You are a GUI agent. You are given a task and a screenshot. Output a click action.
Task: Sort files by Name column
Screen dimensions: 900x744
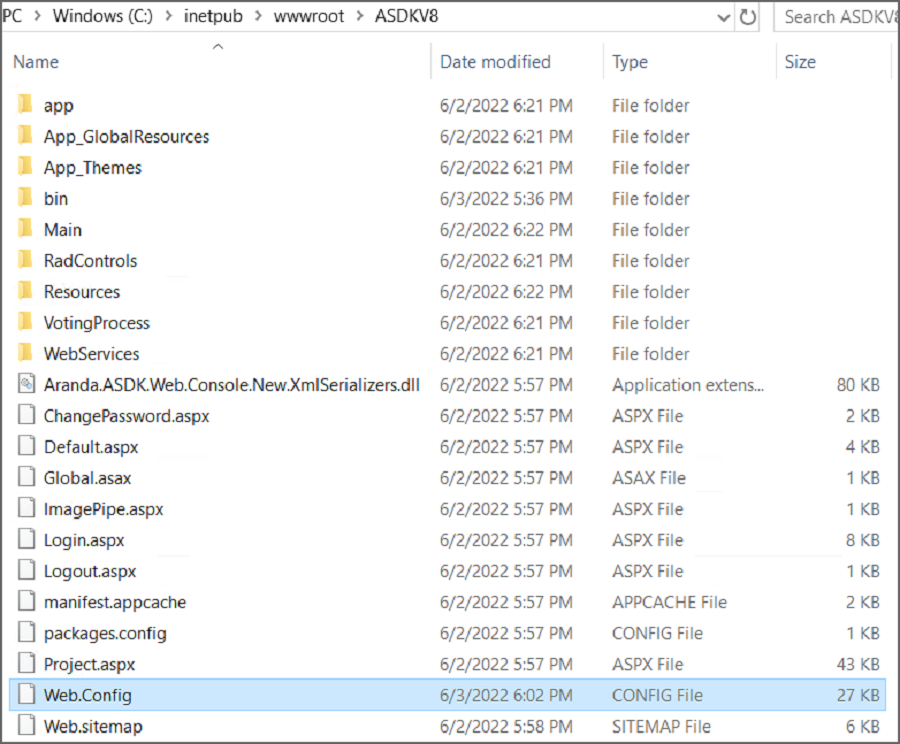(x=36, y=61)
